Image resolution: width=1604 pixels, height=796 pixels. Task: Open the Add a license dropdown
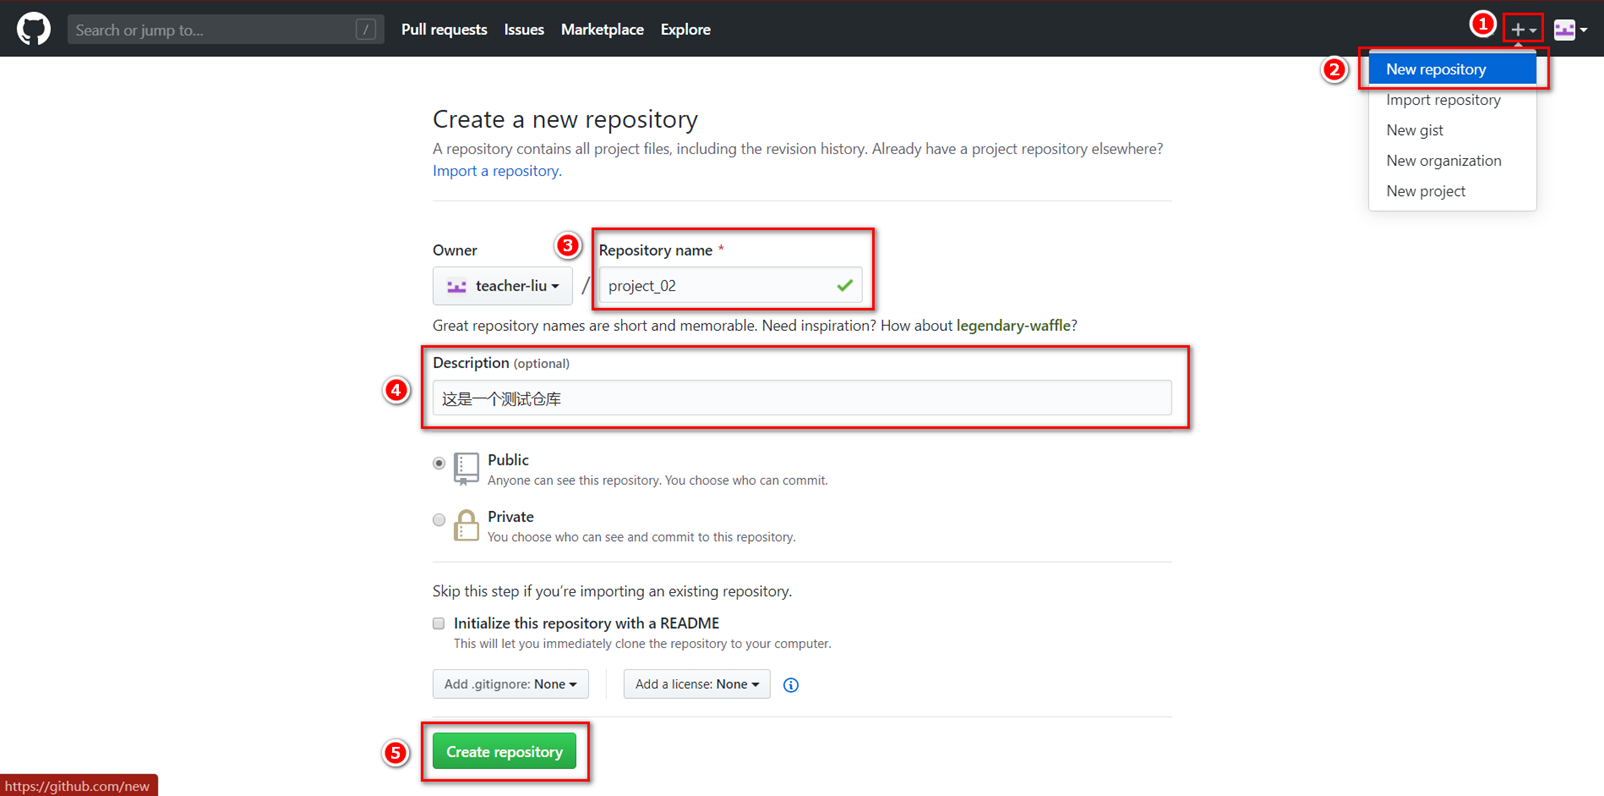pyautogui.click(x=697, y=684)
